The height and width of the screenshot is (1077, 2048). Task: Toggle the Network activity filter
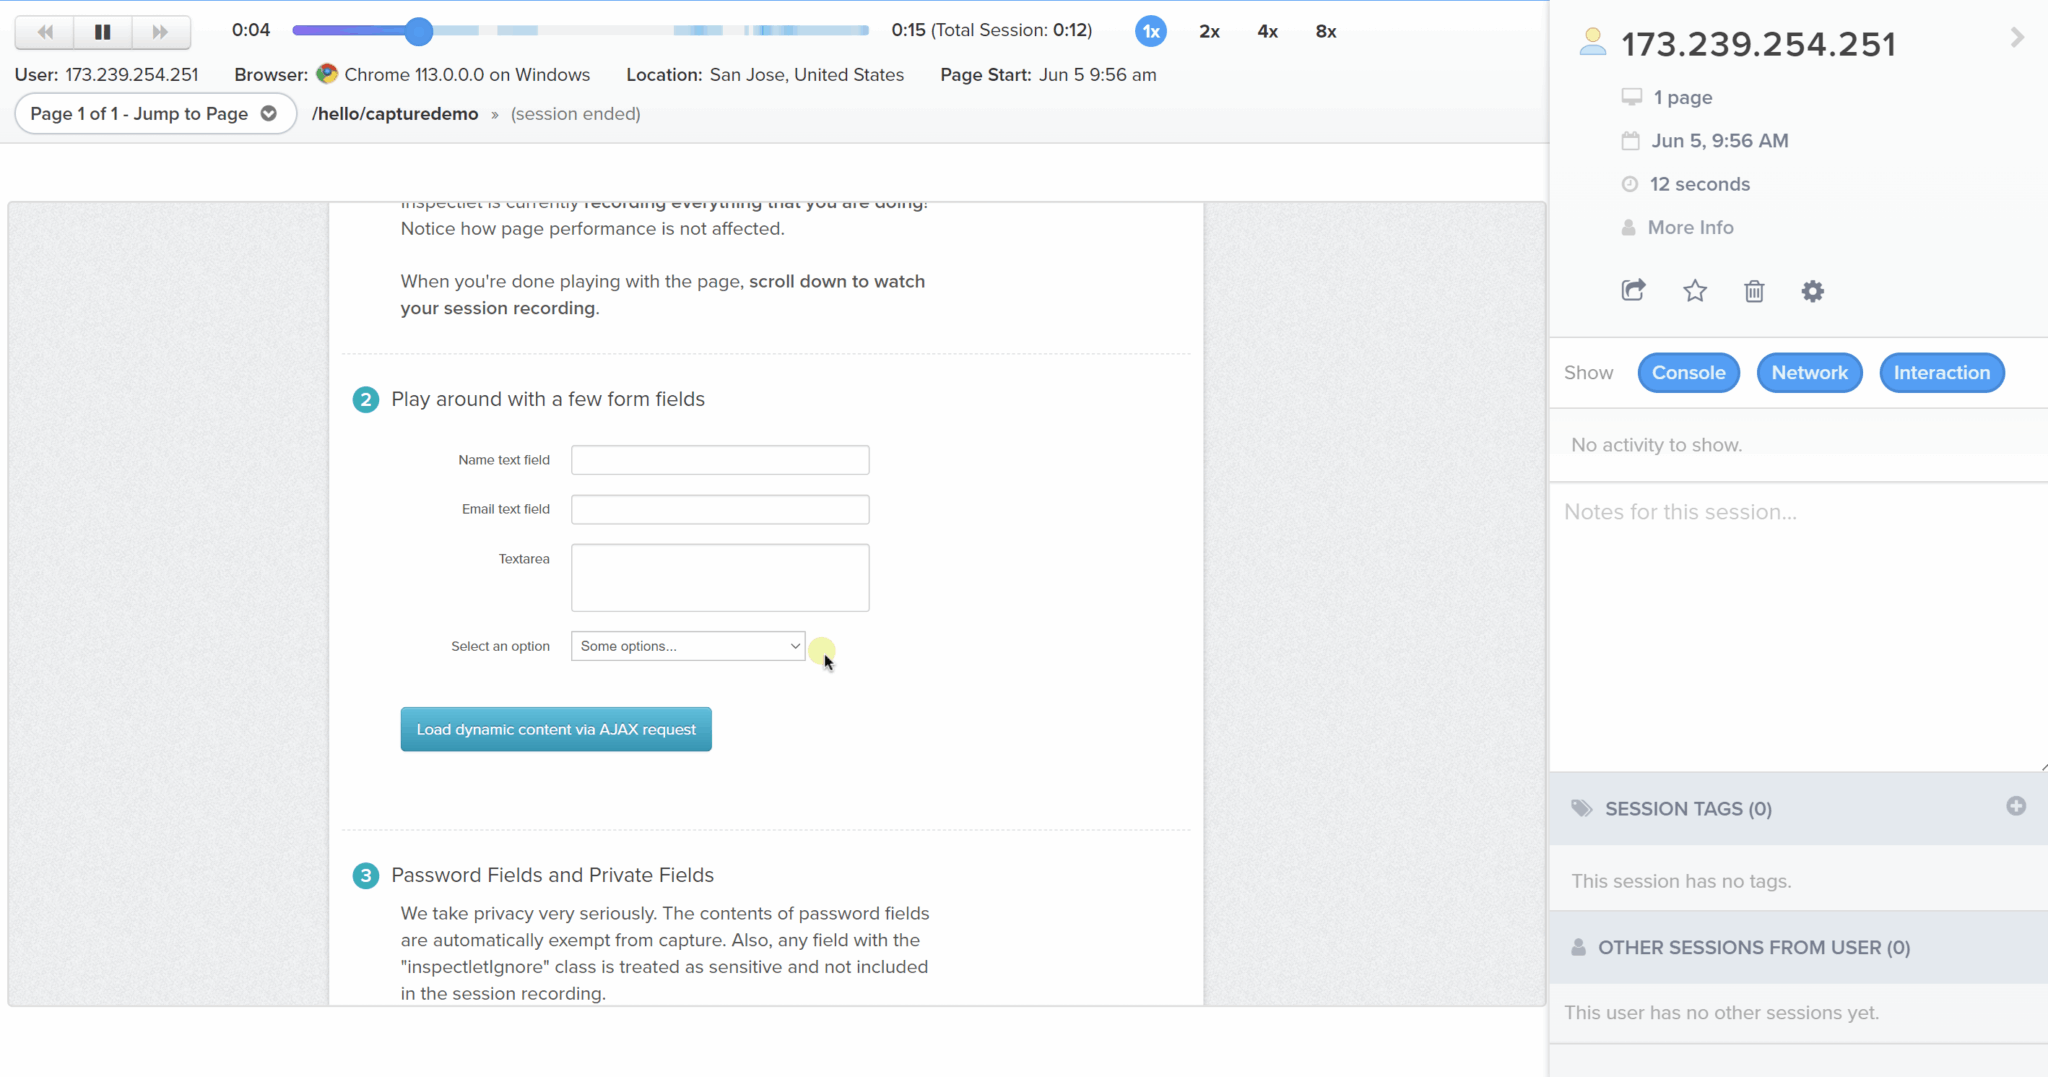(1809, 372)
